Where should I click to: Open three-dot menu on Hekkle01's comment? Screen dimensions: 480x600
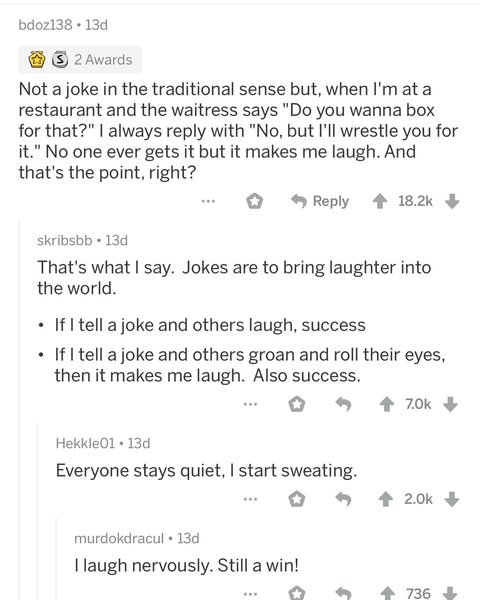(251, 498)
